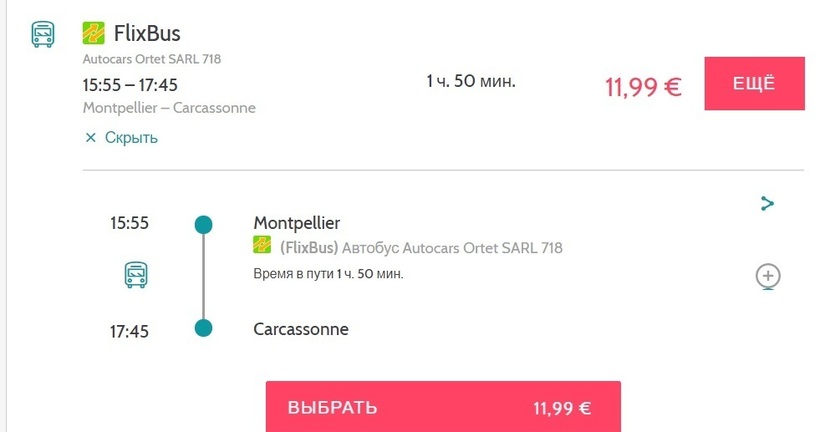Viewport: 820px width, 432px height.
Task: Click the Автобус Autocars Ortet SARL 718 label
Action: click(452, 248)
